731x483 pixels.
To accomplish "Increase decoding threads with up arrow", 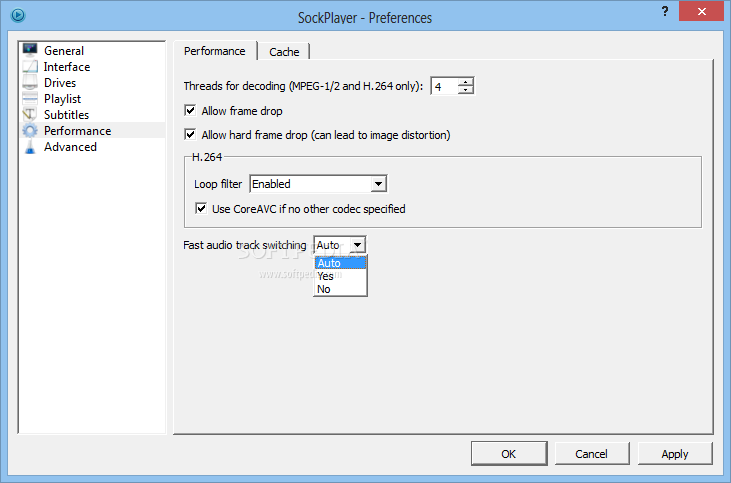I will [465, 82].
